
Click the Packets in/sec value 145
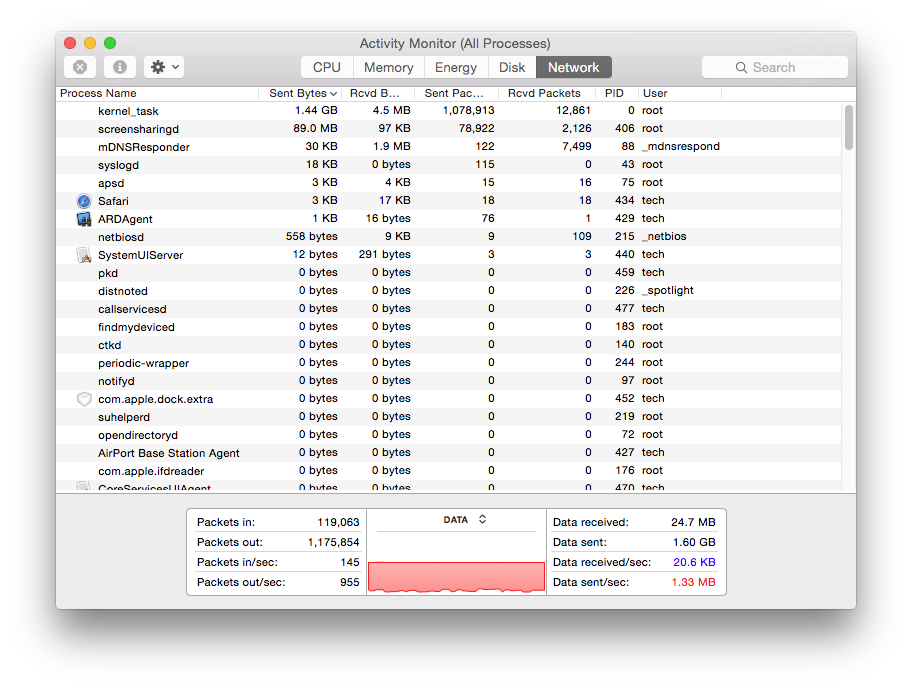point(350,562)
